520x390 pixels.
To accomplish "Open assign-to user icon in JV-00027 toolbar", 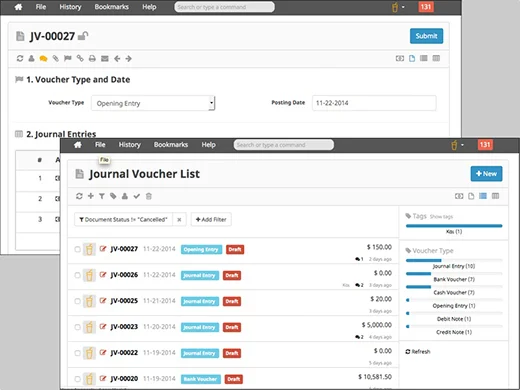I will [x=31, y=59].
